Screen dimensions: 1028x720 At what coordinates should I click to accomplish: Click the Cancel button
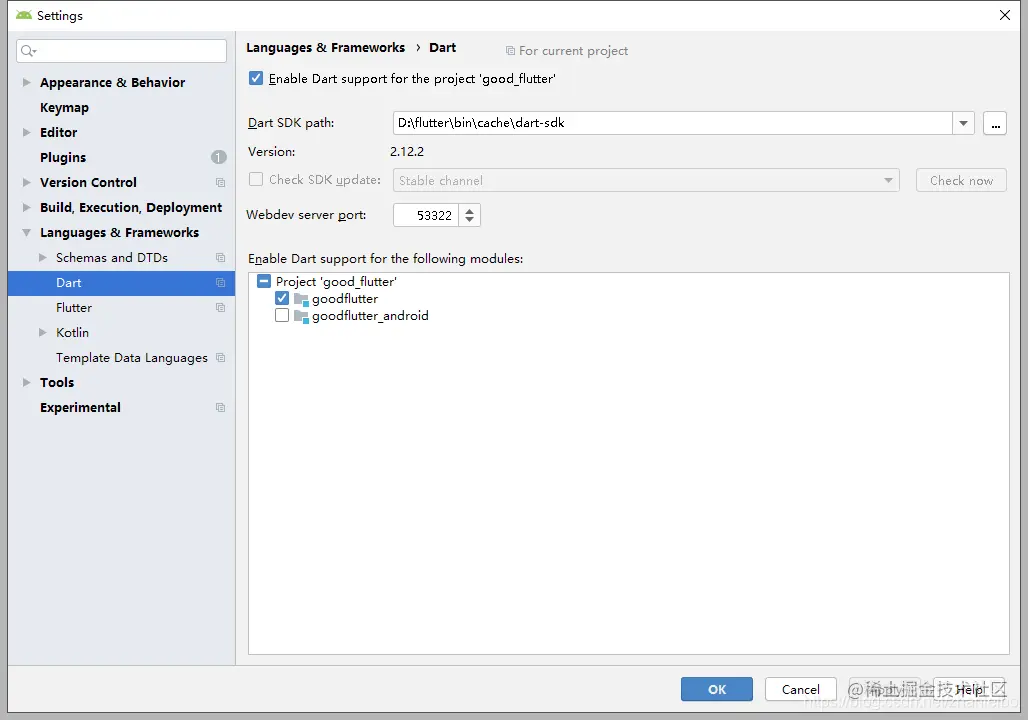coord(801,689)
